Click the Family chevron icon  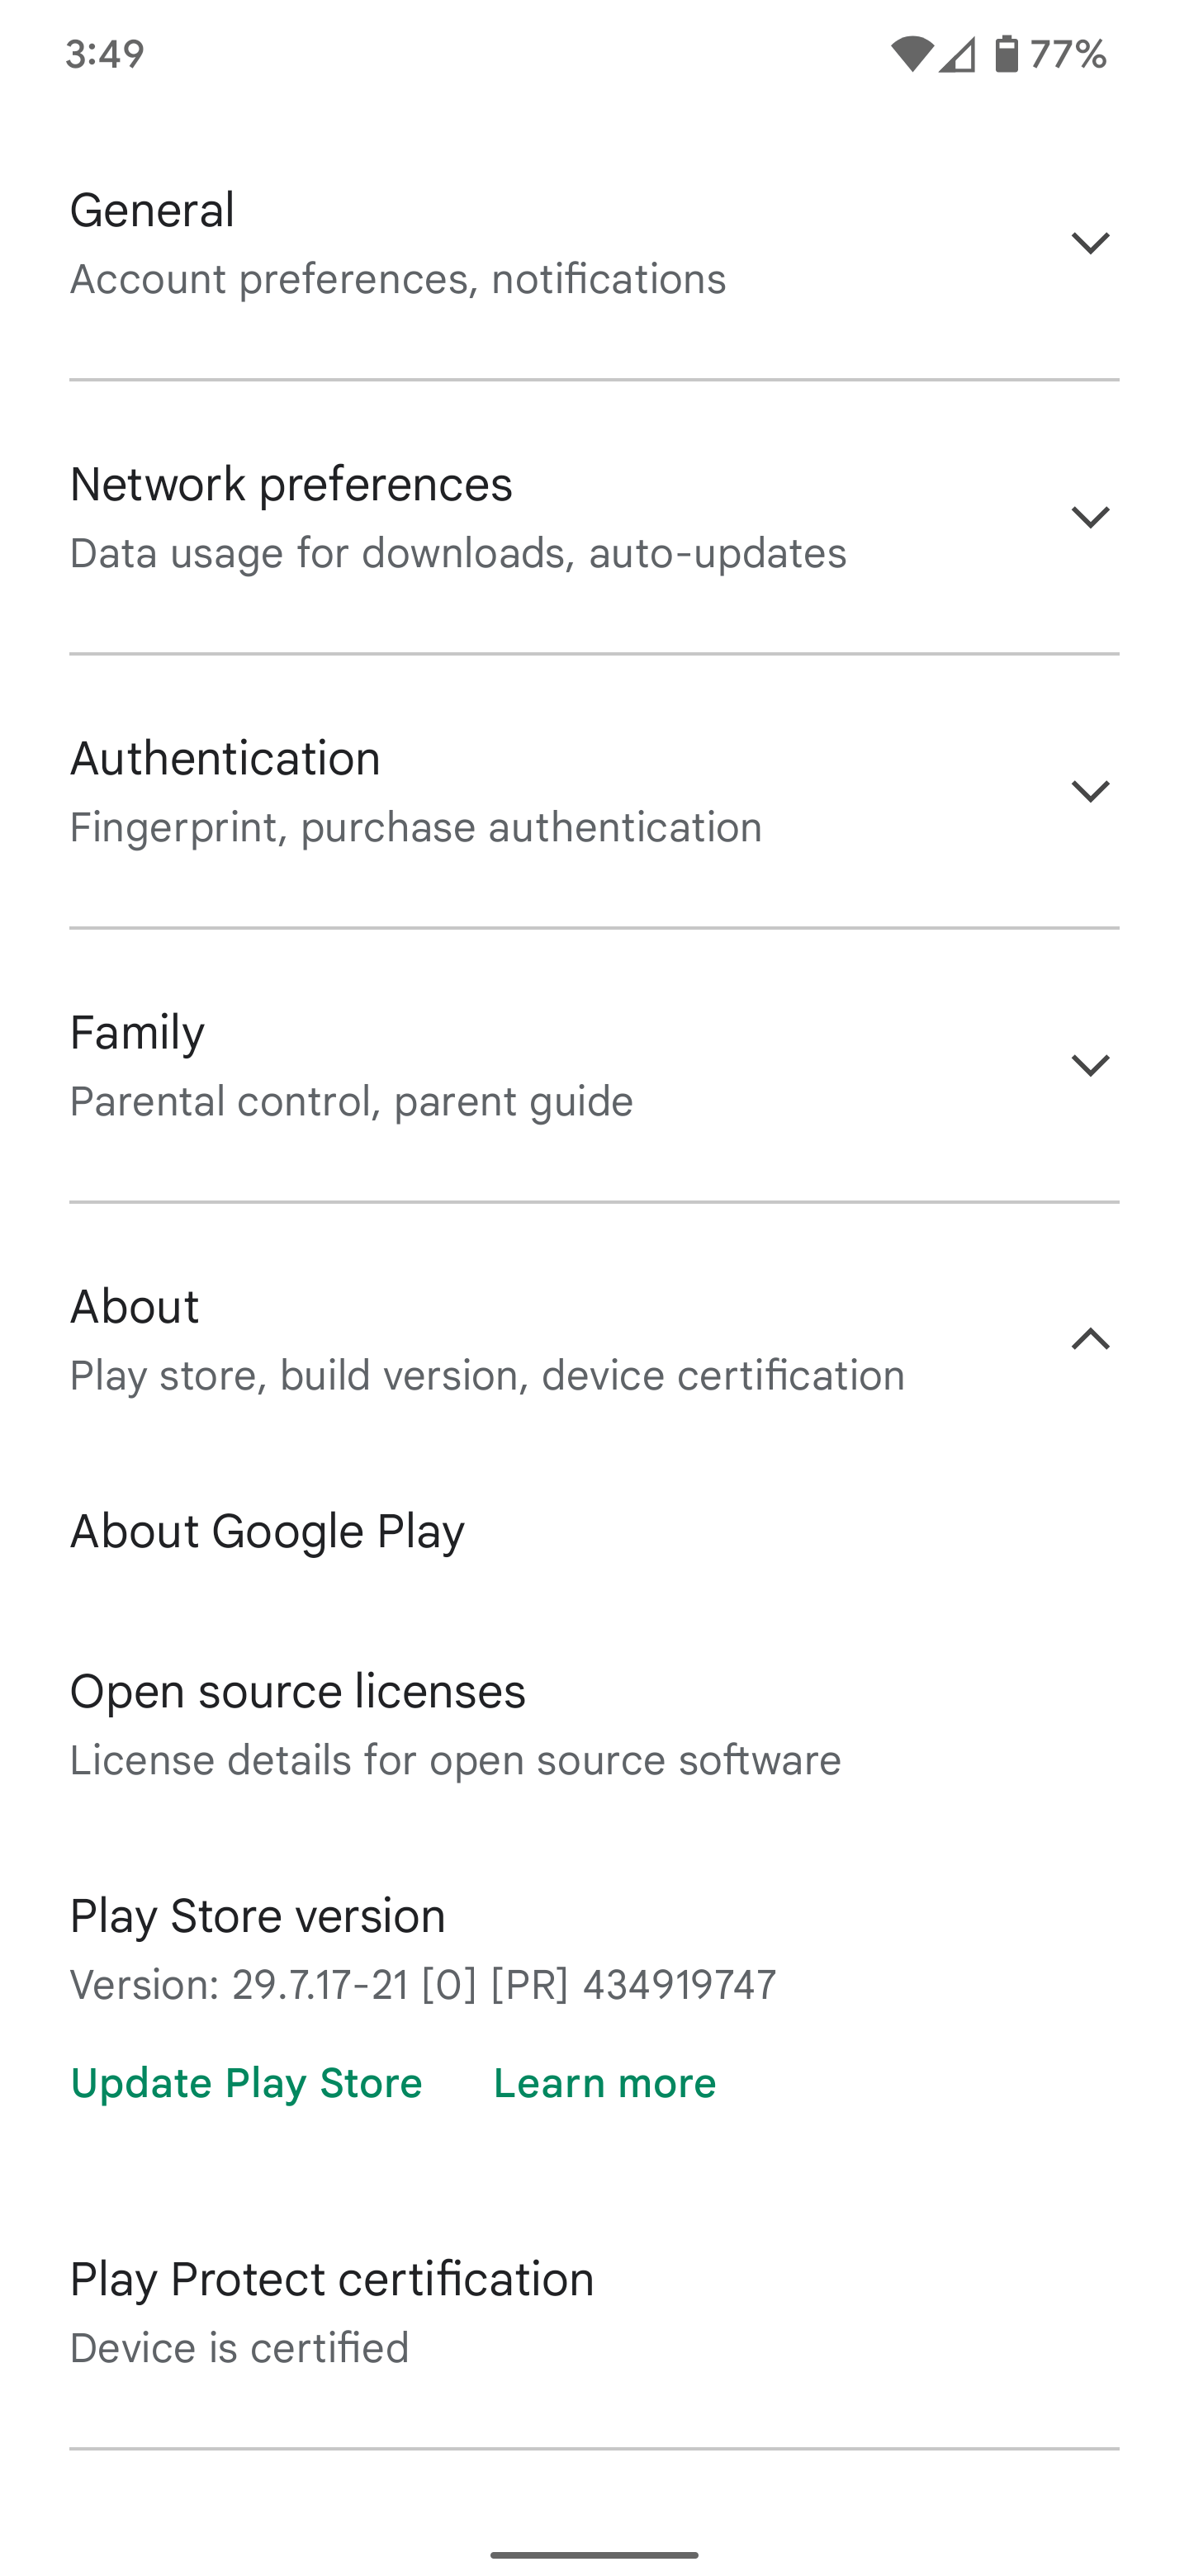tap(1090, 1064)
